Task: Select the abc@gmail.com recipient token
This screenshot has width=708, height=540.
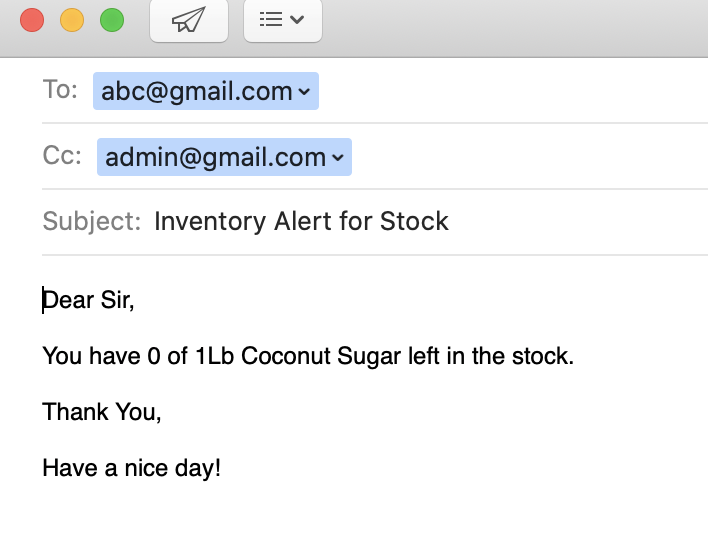Action: [206, 91]
